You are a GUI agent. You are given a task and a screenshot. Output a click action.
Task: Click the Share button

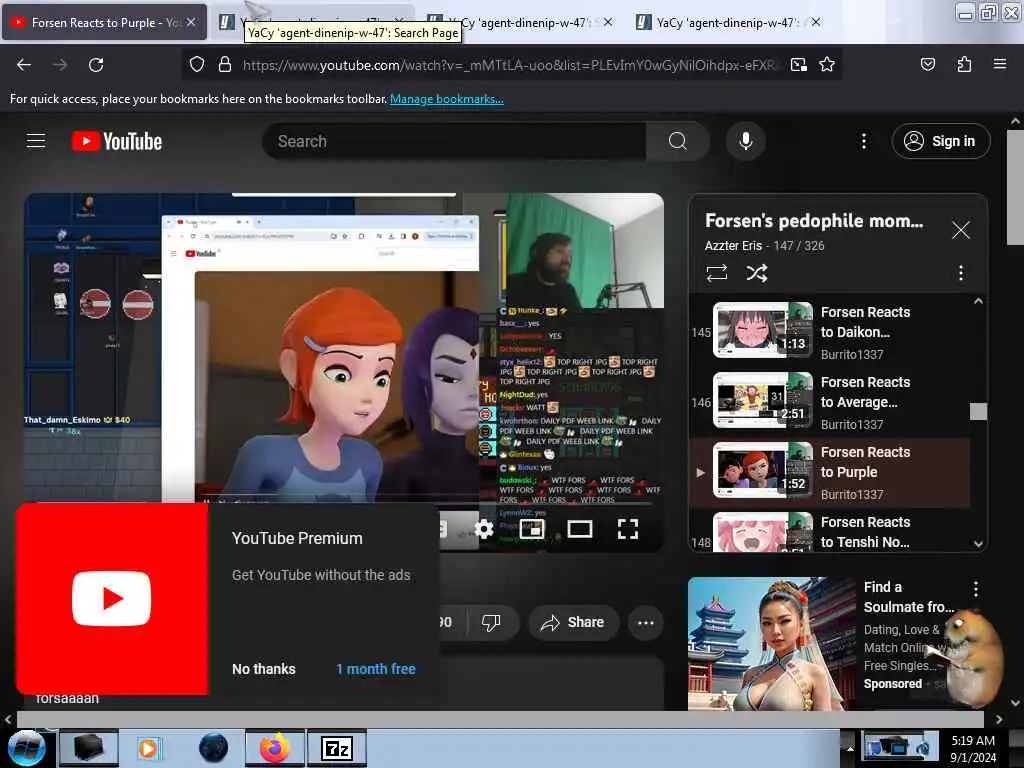point(572,622)
